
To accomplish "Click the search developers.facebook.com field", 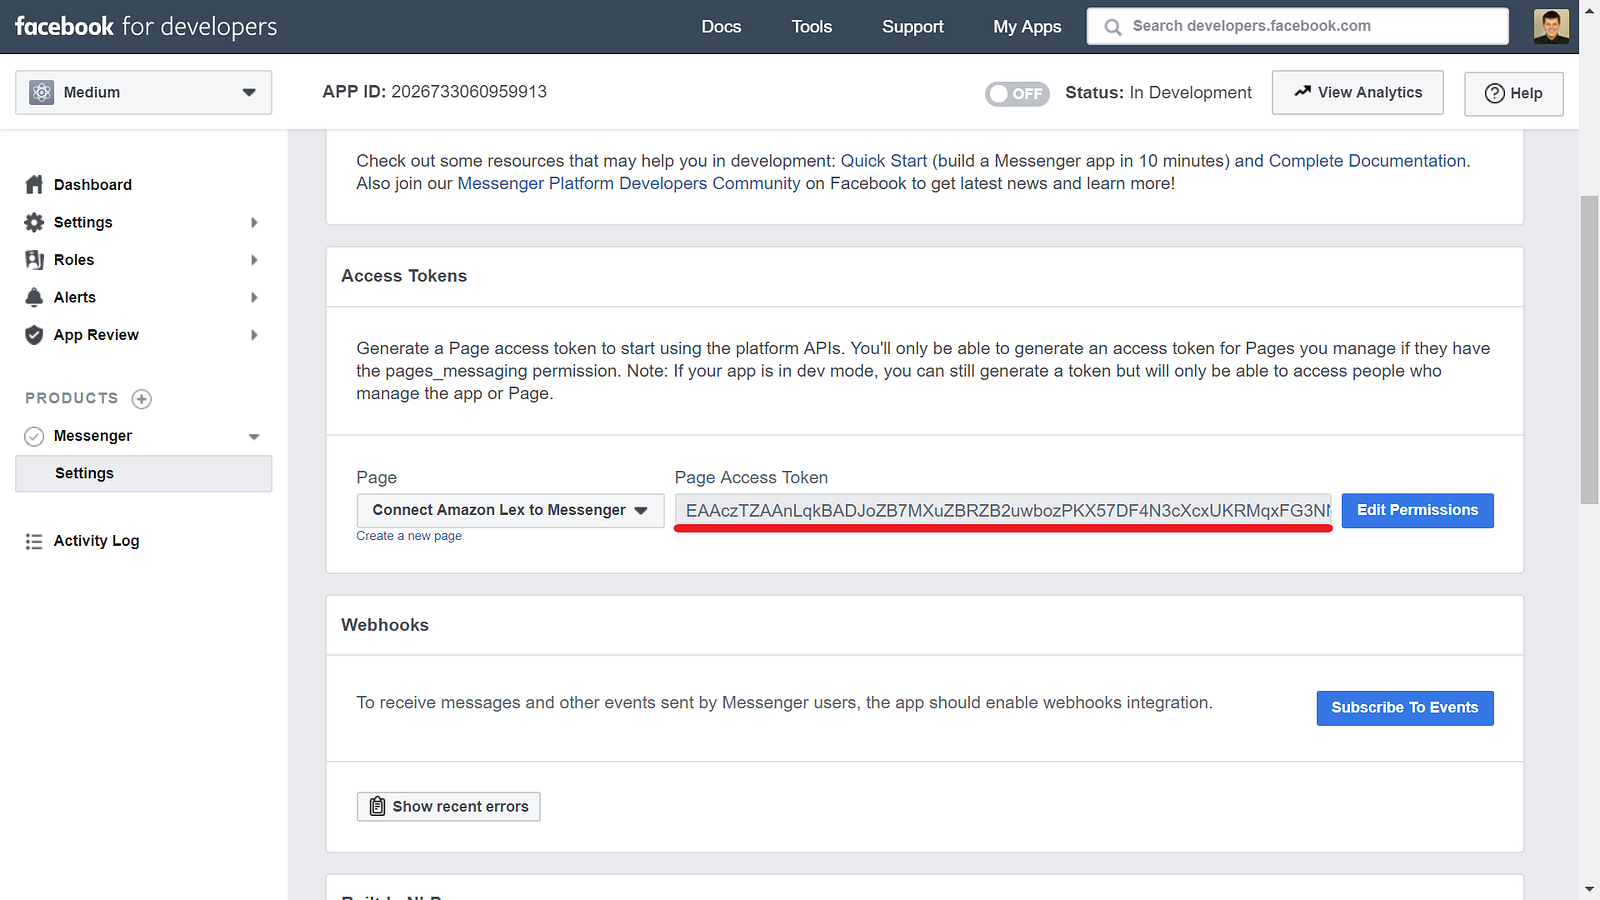I will point(1298,26).
